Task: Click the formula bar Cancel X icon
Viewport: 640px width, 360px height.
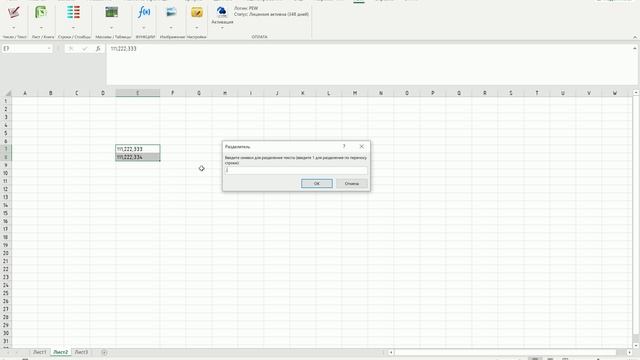Action: [71, 49]
